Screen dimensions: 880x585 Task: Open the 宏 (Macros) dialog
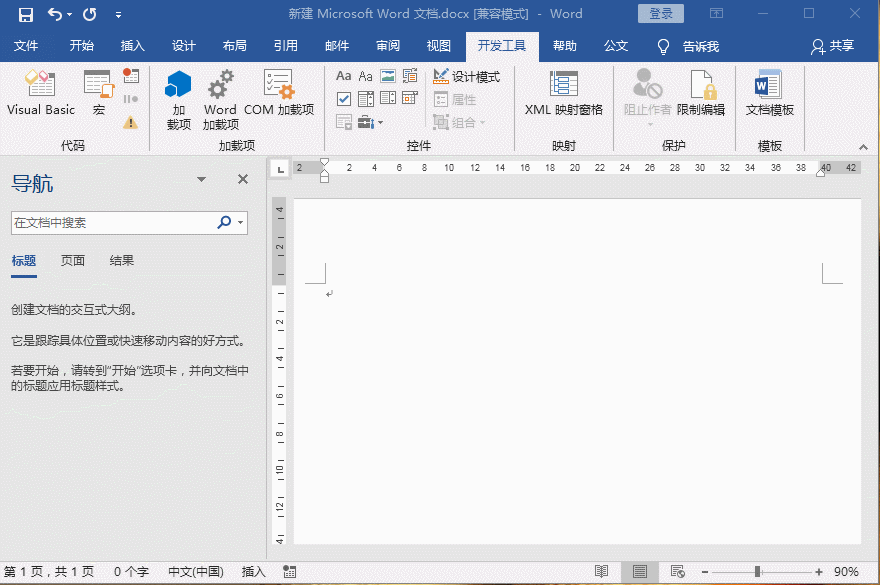[99, 93]
